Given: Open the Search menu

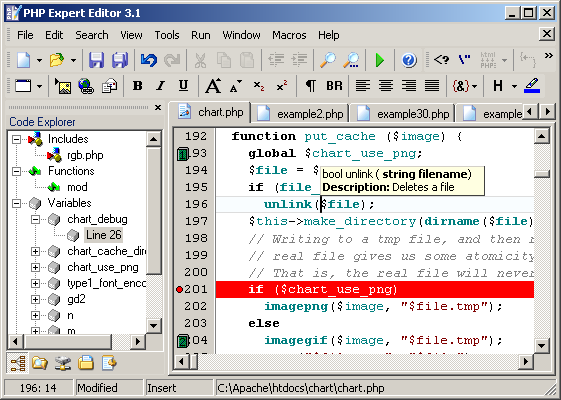Looking at the screenshot, I should pos(92,35).
